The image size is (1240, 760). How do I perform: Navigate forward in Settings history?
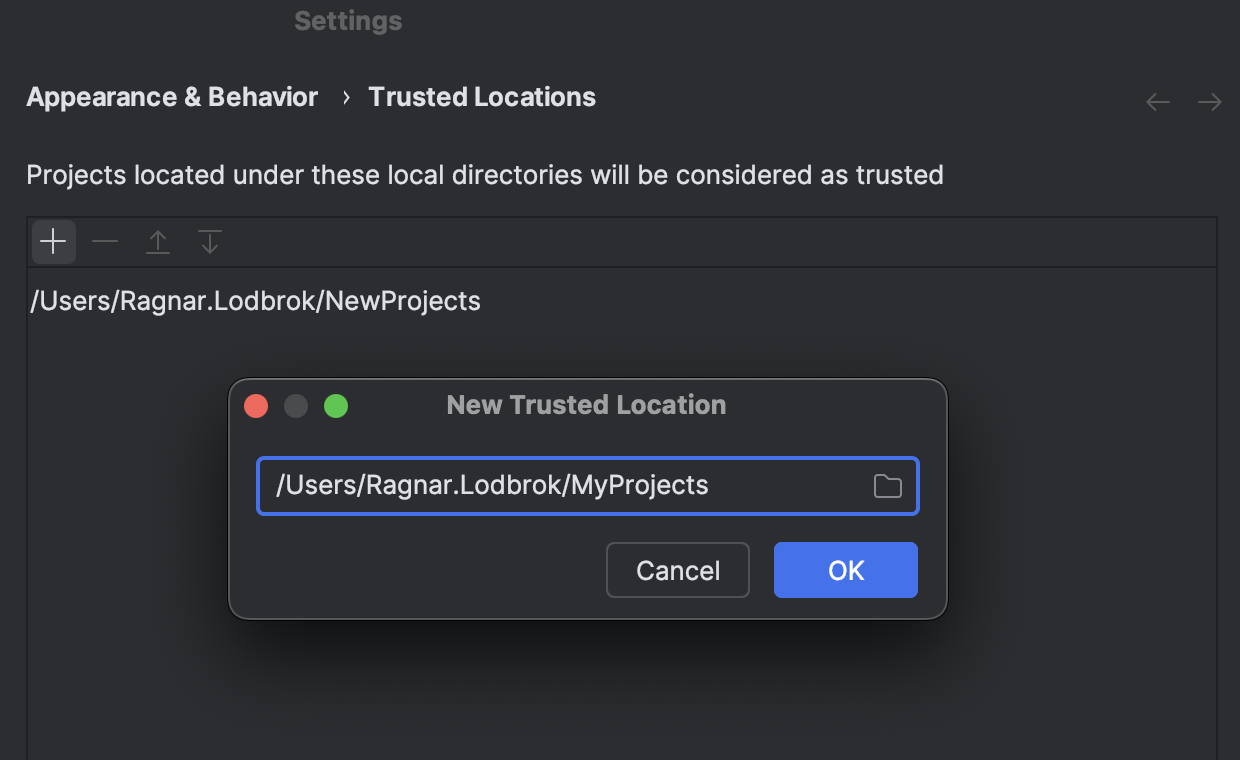pyautogui.click(x=1210, y=101)
